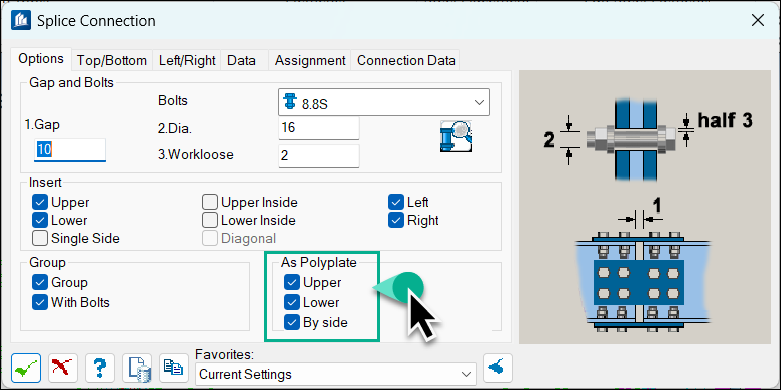Click the blue pick arrow icon beside Favorites
Viewport: 781px width, 390px height.
click(498, 368)
